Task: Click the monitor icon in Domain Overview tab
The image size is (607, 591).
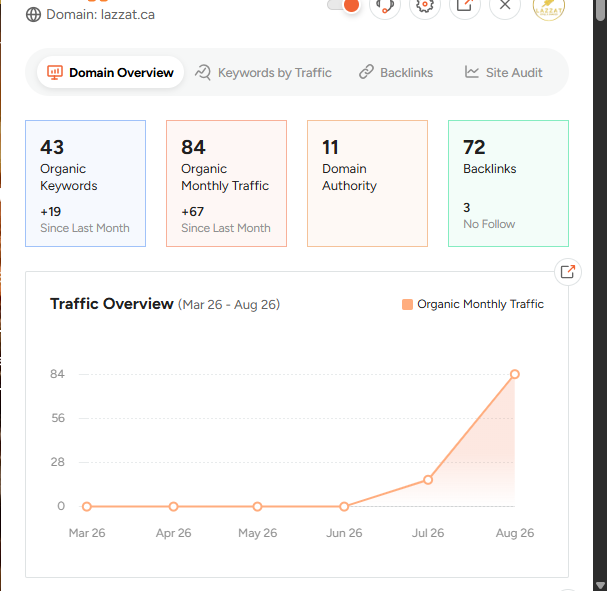Action: click(55, 72)
